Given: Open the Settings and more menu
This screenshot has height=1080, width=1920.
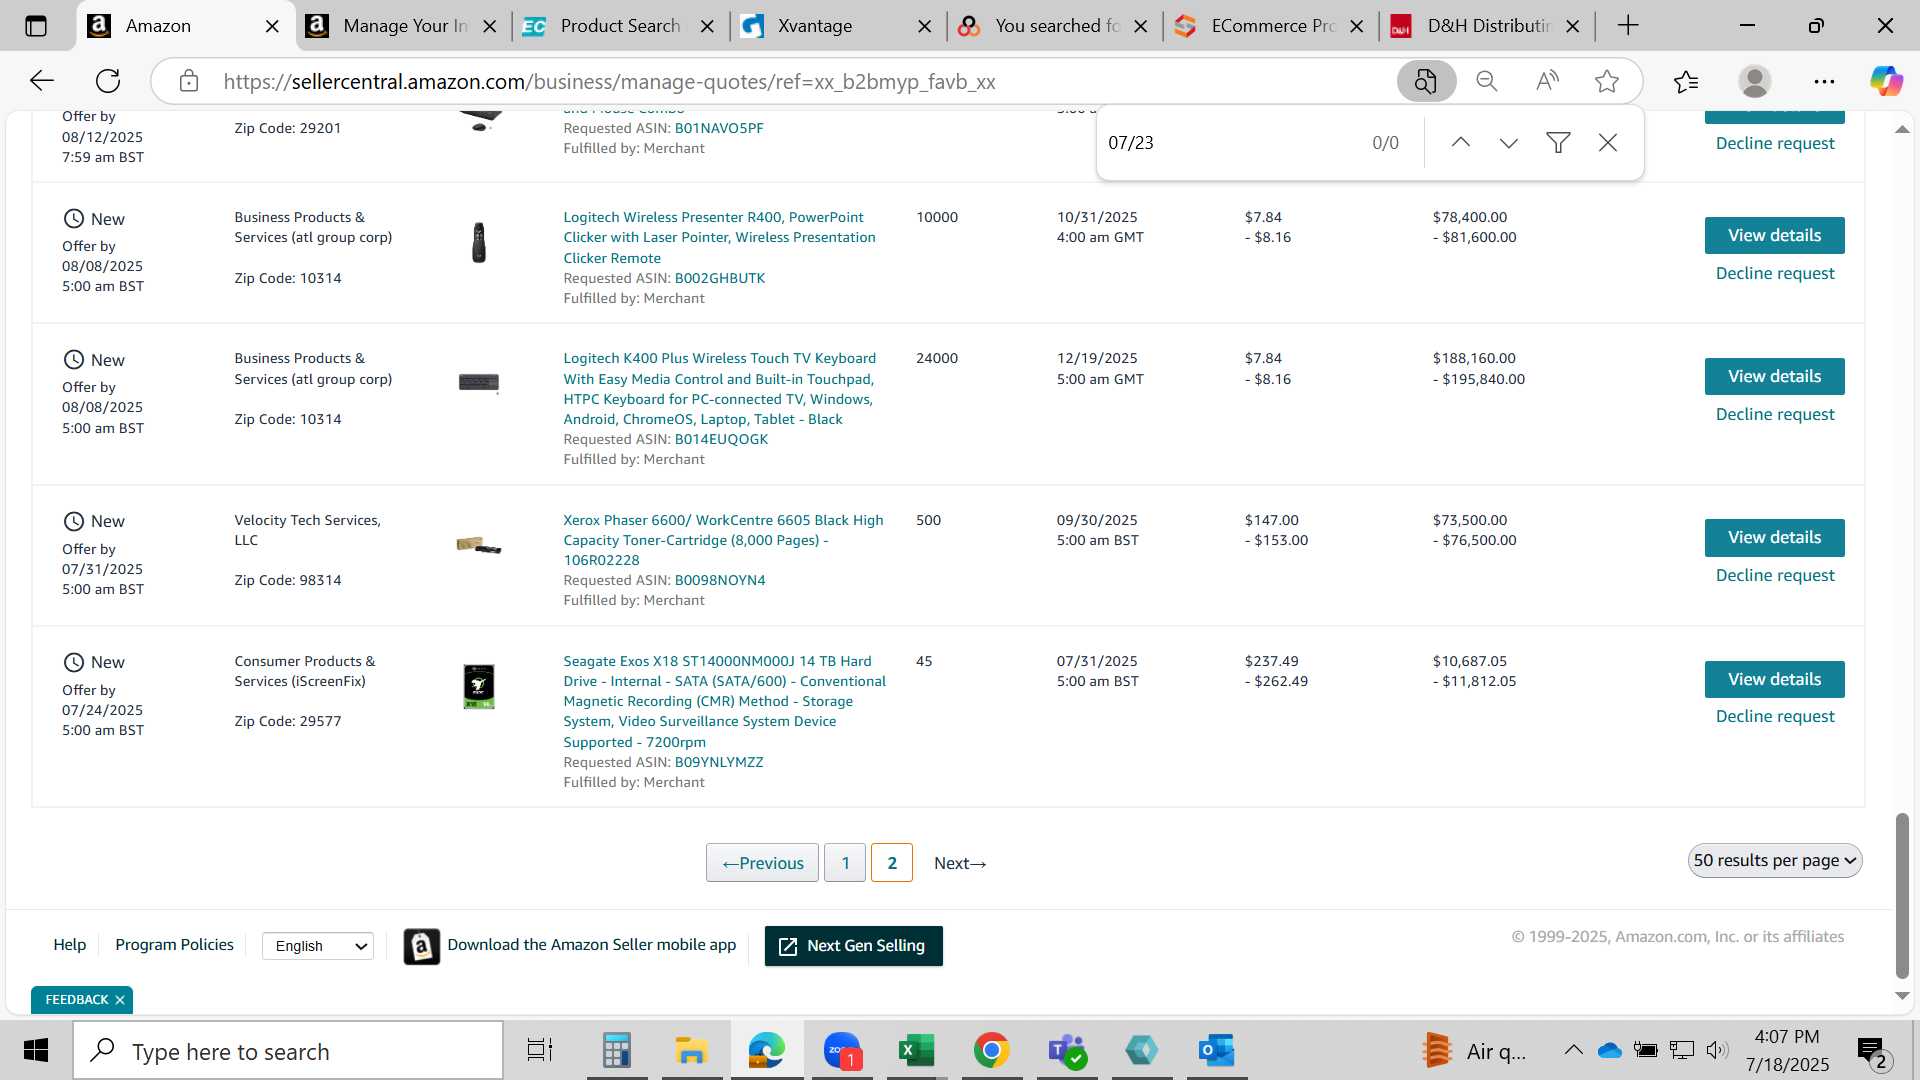Looking at the screenshot, I should coord(1824,81).
